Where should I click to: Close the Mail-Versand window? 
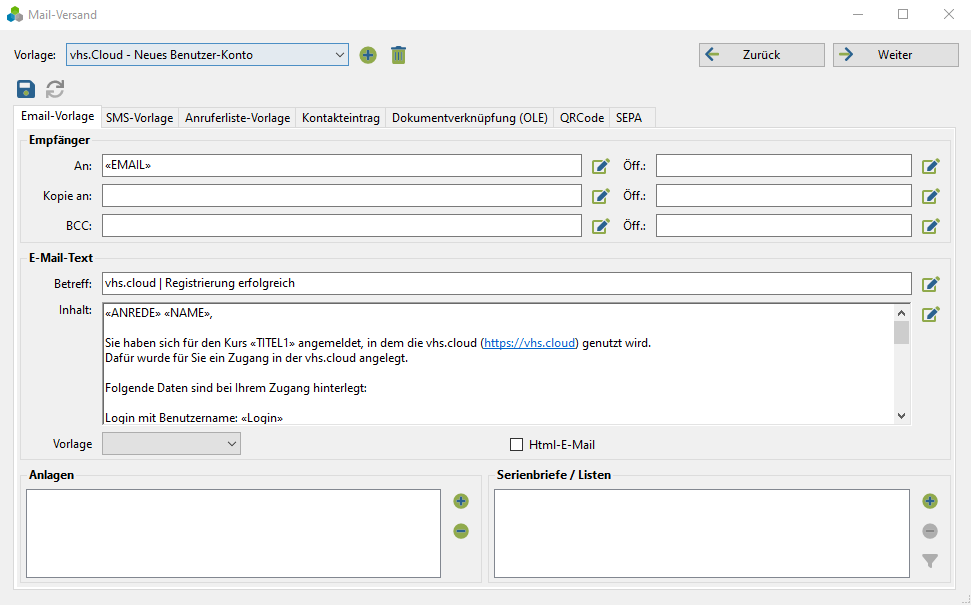(x=949, y=14)
